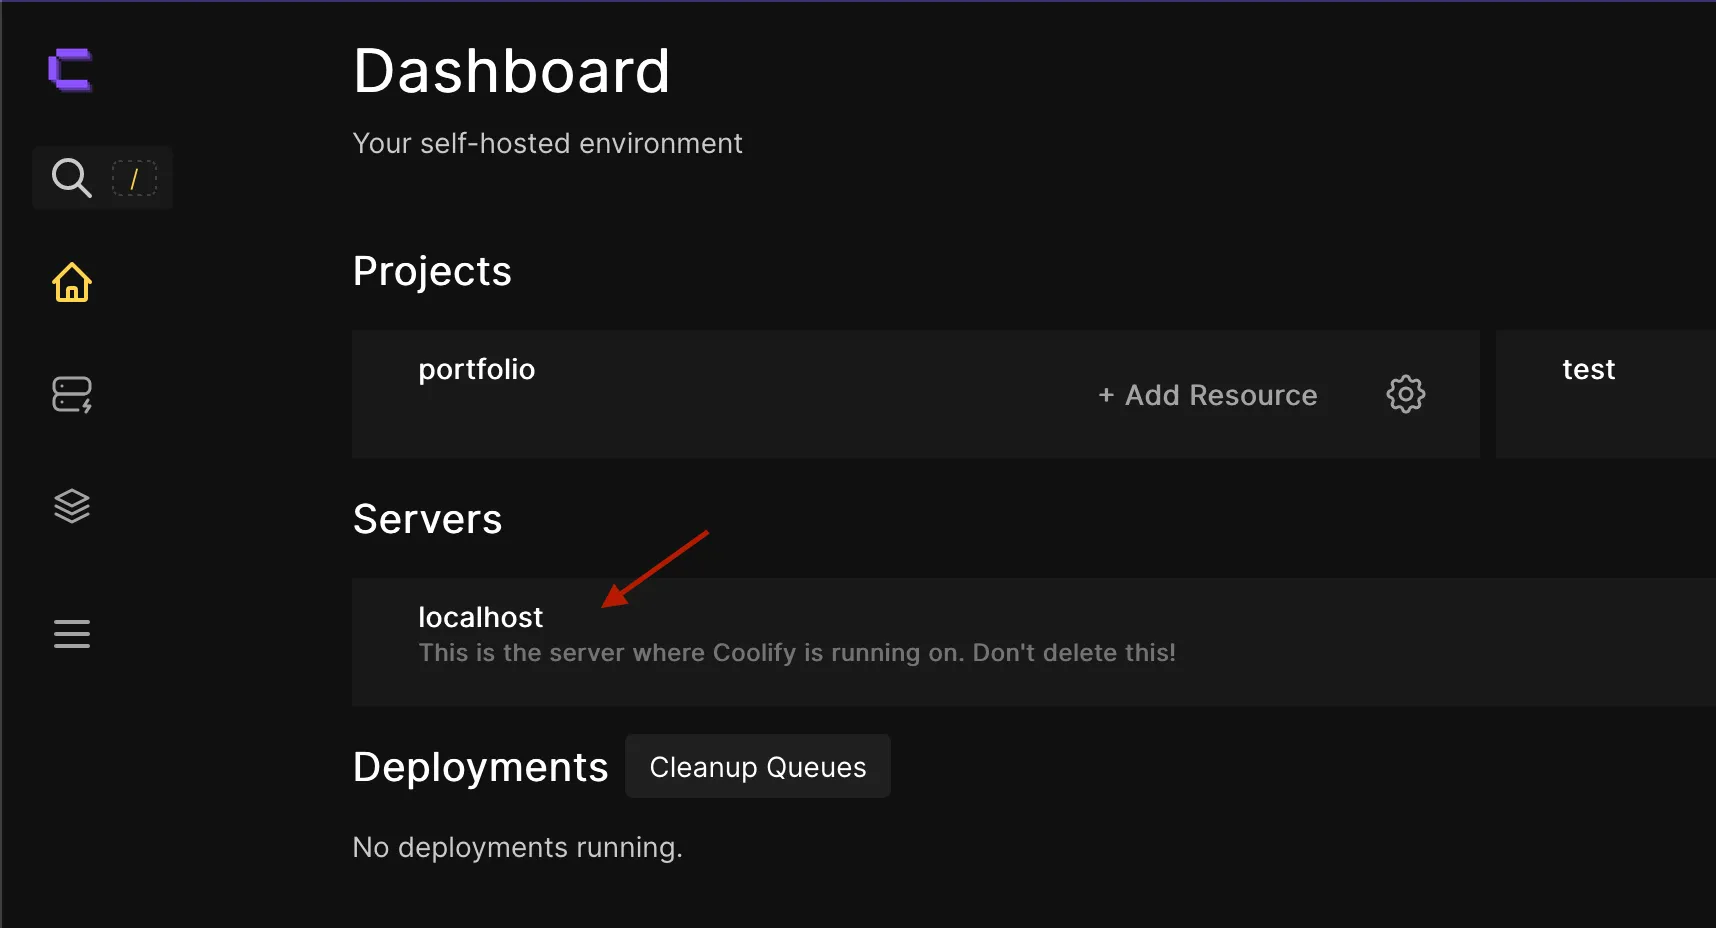Go to Dashboard home icon
The image size is (1716, 928).
click(72, 282)
